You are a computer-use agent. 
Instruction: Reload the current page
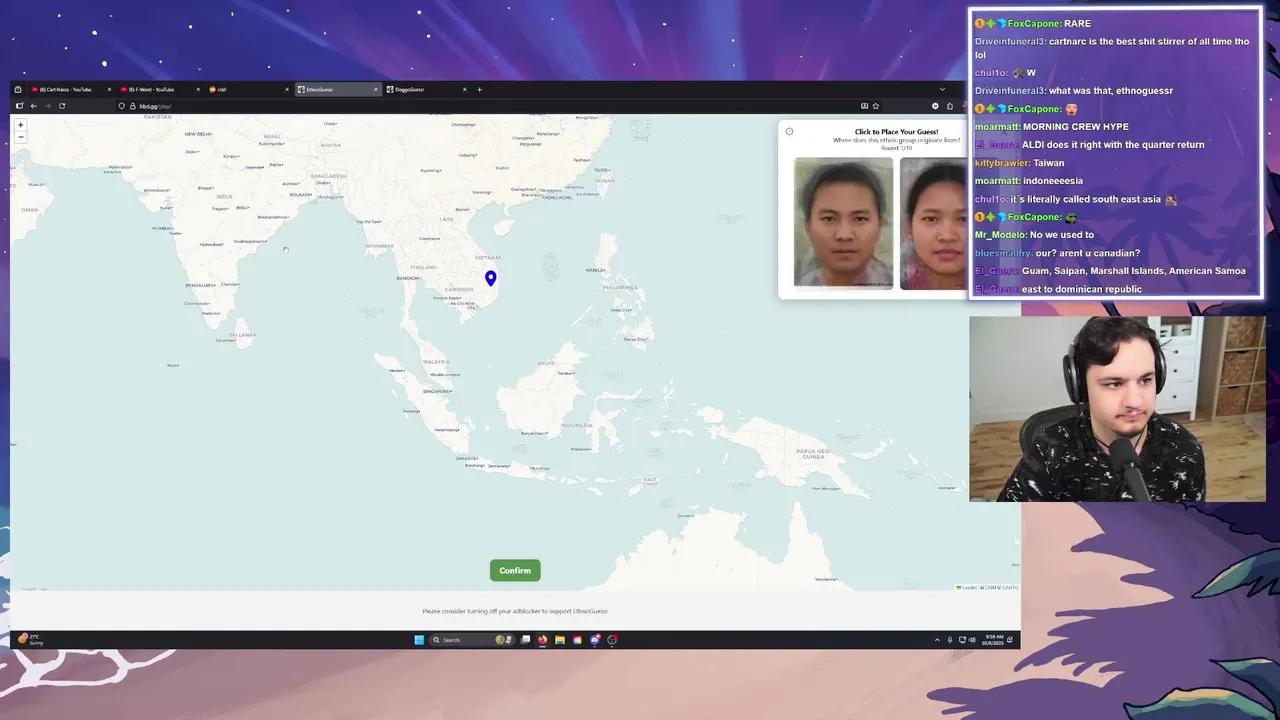click(x=62, y=106)
